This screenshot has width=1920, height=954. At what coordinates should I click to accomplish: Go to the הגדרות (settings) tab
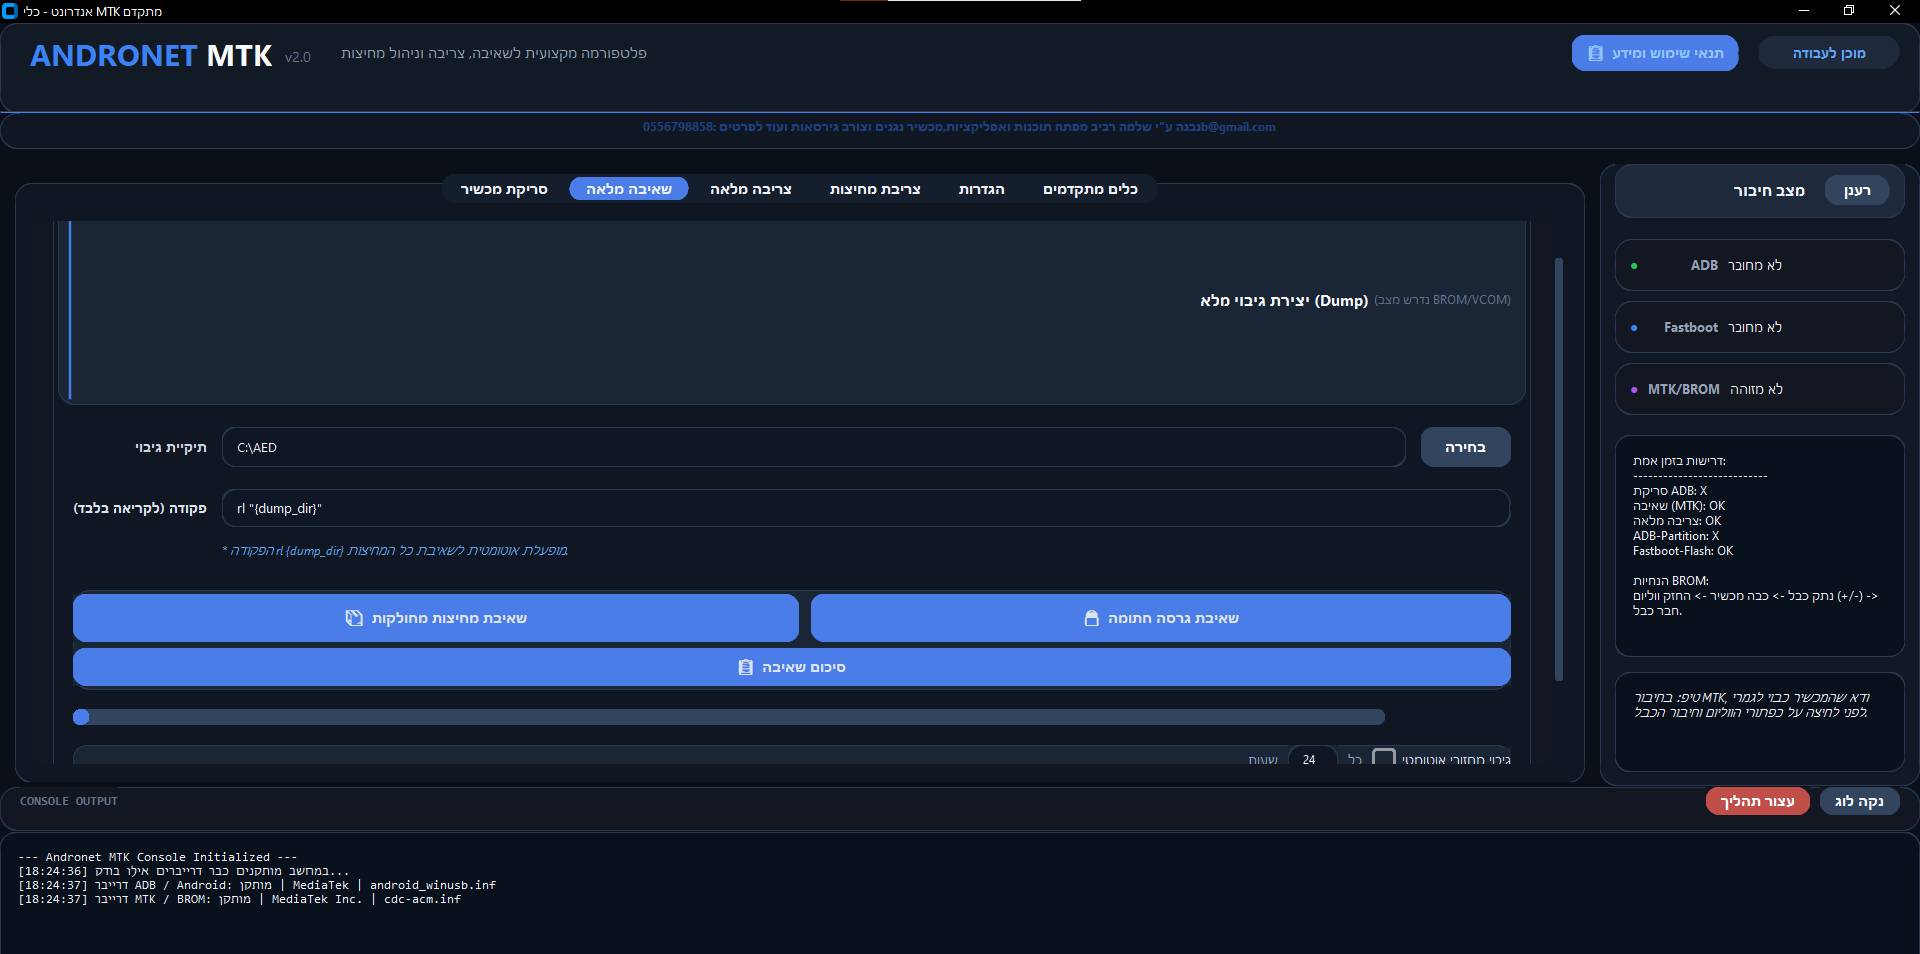(x=981, y=189)
